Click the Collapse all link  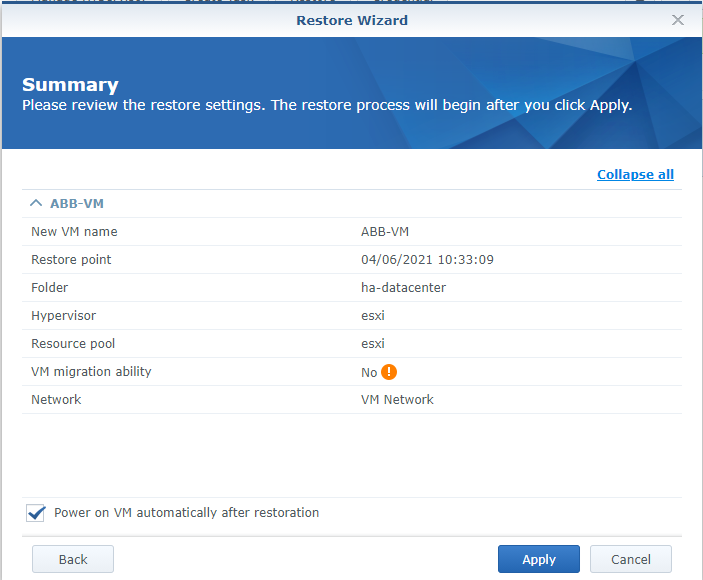coord(635,174)
